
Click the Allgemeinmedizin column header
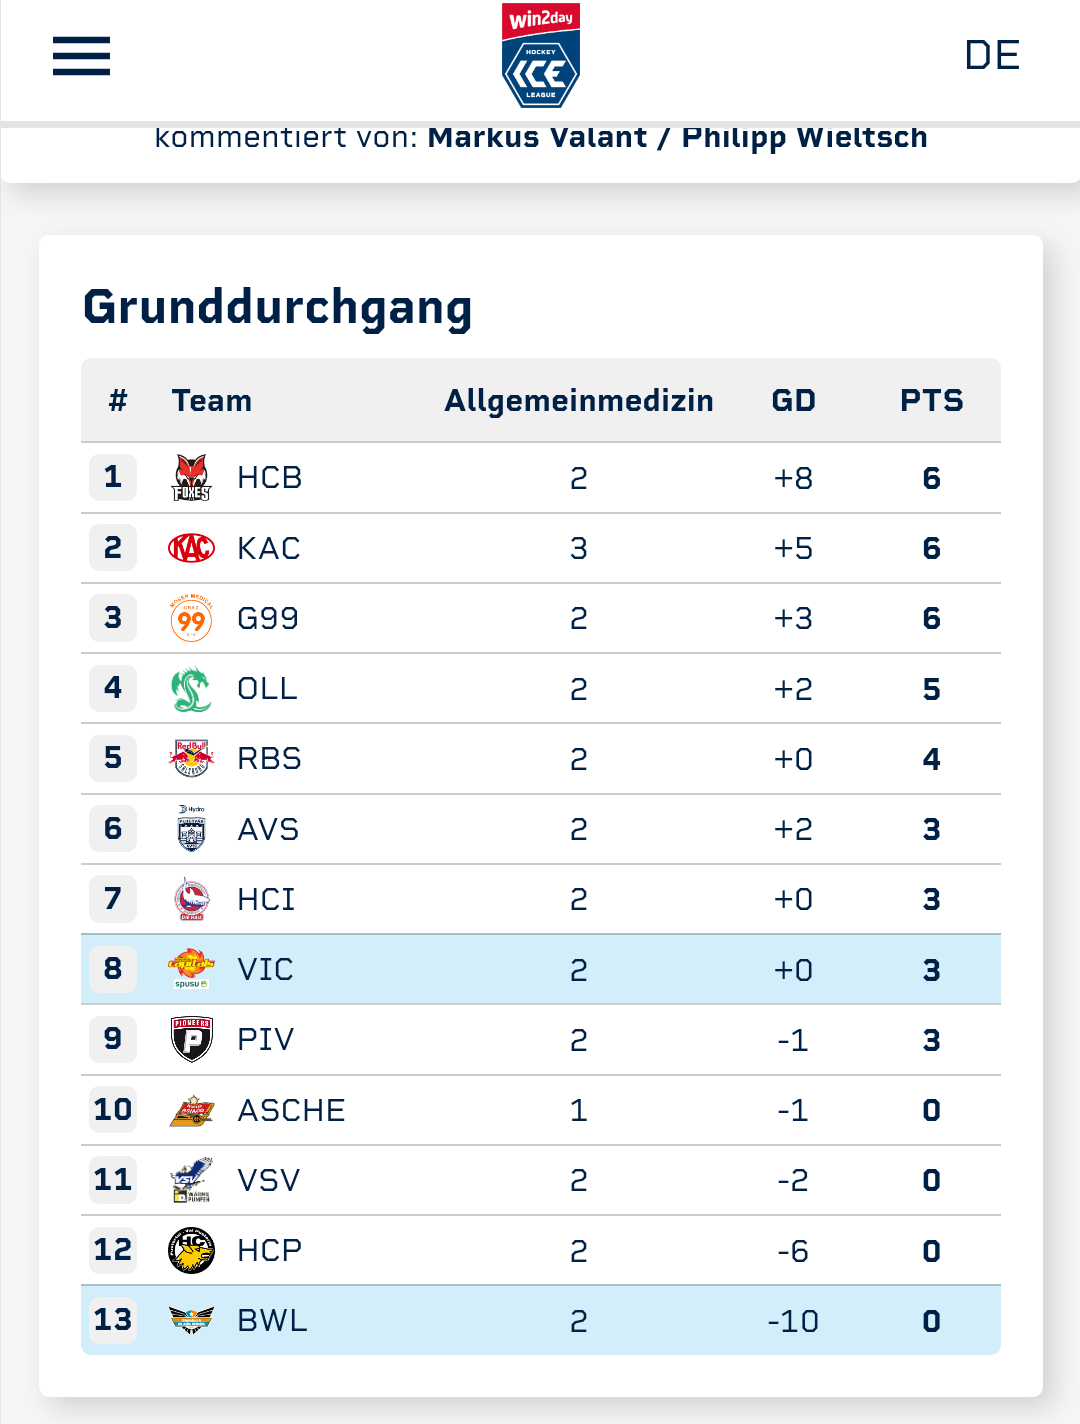[579, 401]
